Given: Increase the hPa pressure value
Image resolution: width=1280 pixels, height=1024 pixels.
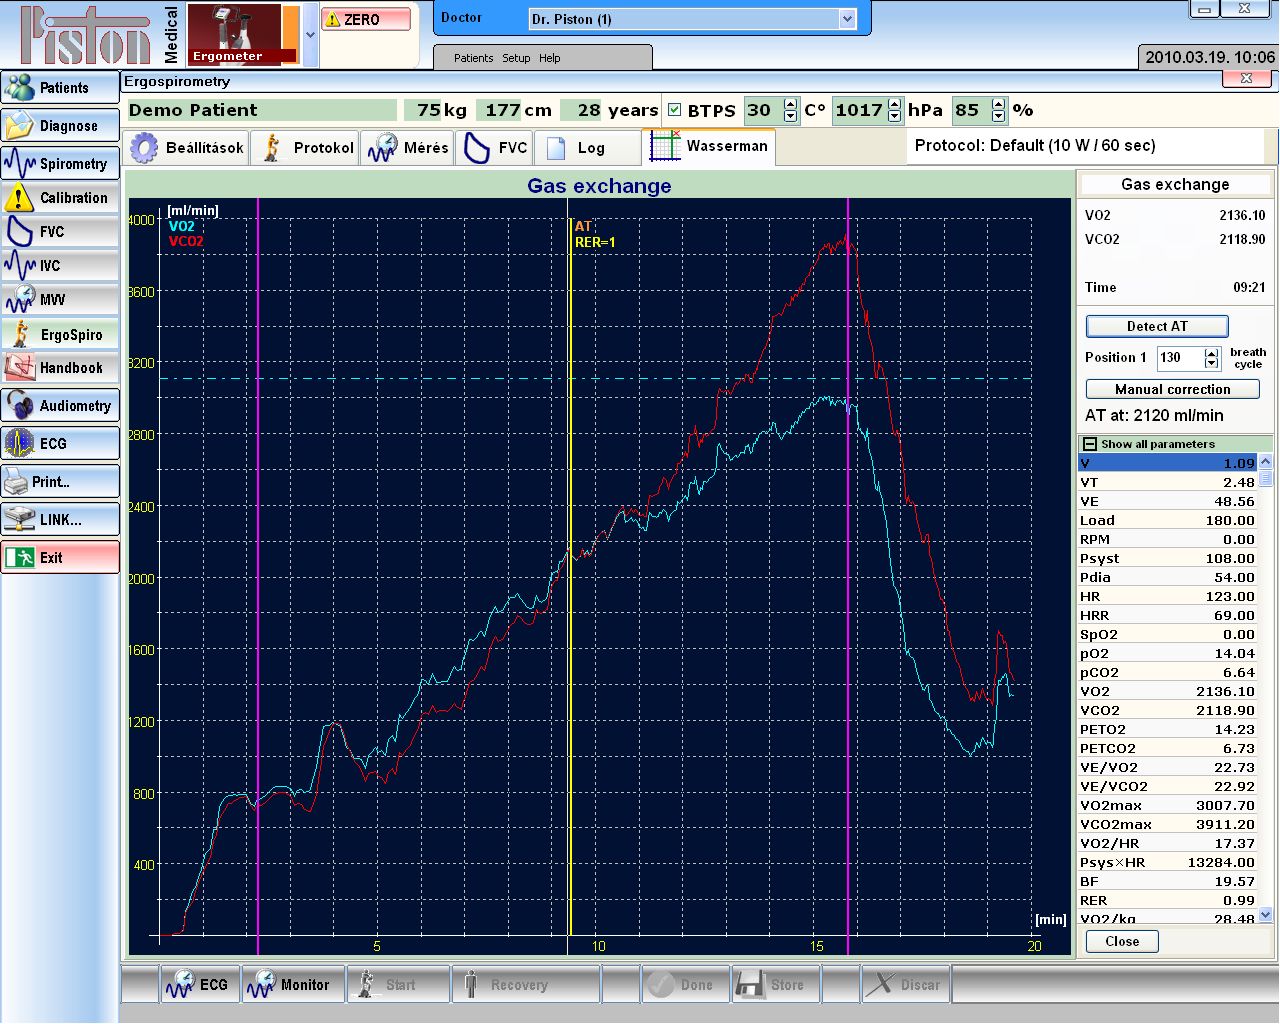Looking at the screenshot, I should [x=894, y=104].
